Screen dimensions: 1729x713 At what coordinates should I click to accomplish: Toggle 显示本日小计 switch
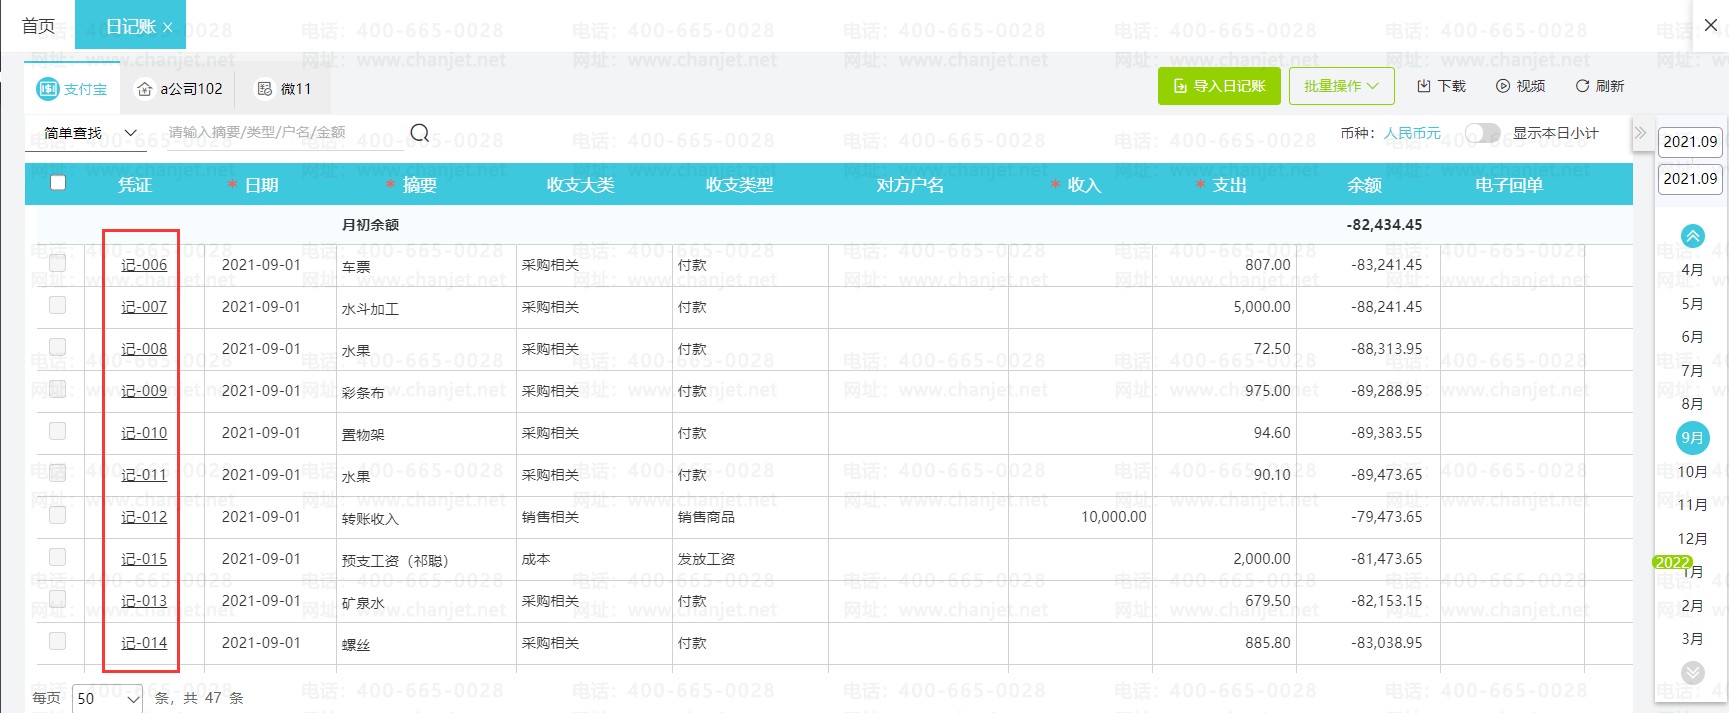1482,133
